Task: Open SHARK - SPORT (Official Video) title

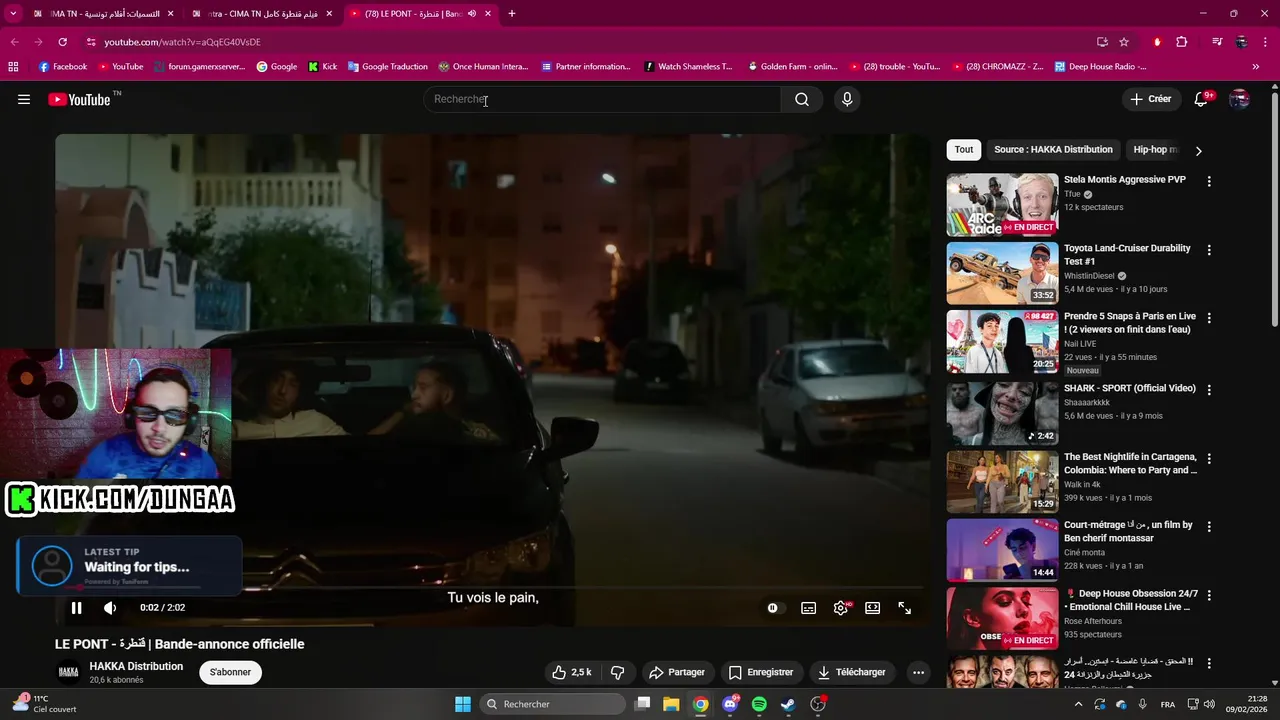Action: pos(1129,388)
